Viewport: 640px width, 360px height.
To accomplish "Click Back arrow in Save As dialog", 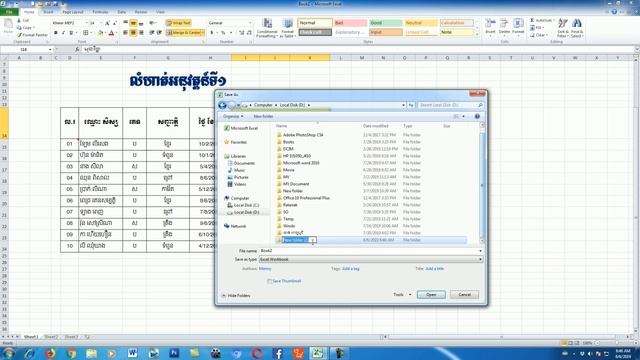I will pyautogui.click(x=222, y=105).
